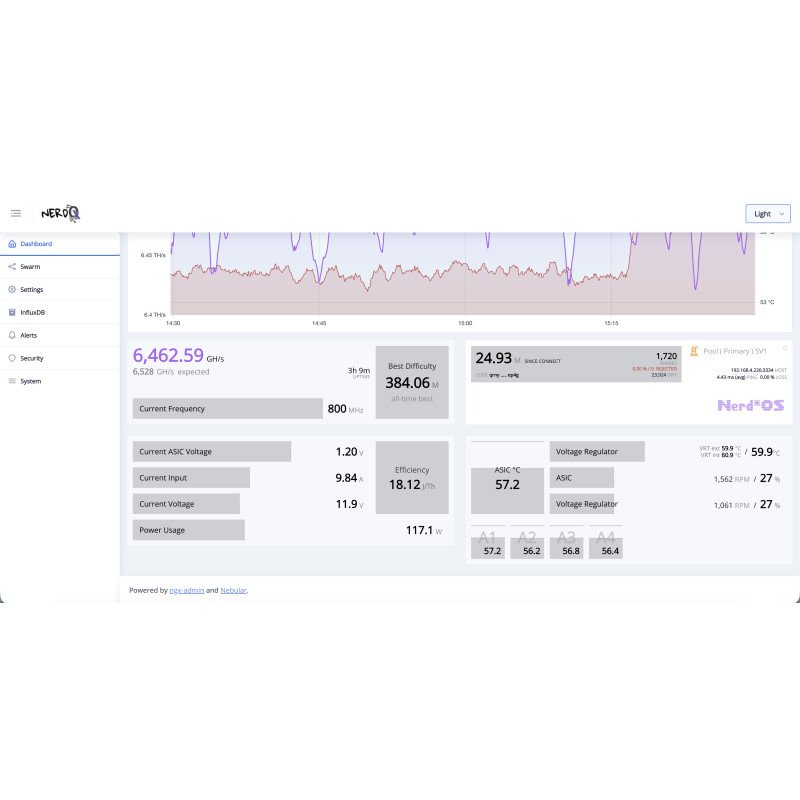Click the ASIC fan bar
Screen dimensions: 800x800
point(582,478)
